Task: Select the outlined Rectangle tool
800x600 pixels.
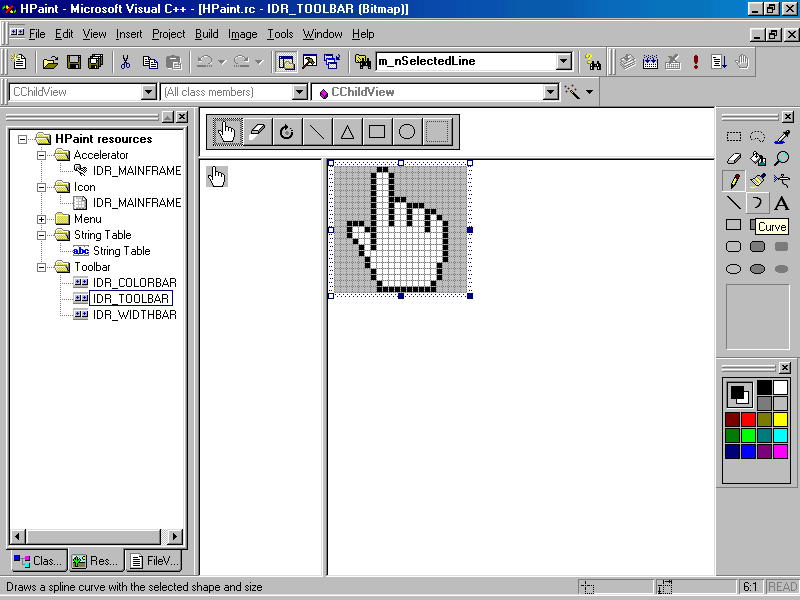Action: pyautogui.click(x=734, y=225)
